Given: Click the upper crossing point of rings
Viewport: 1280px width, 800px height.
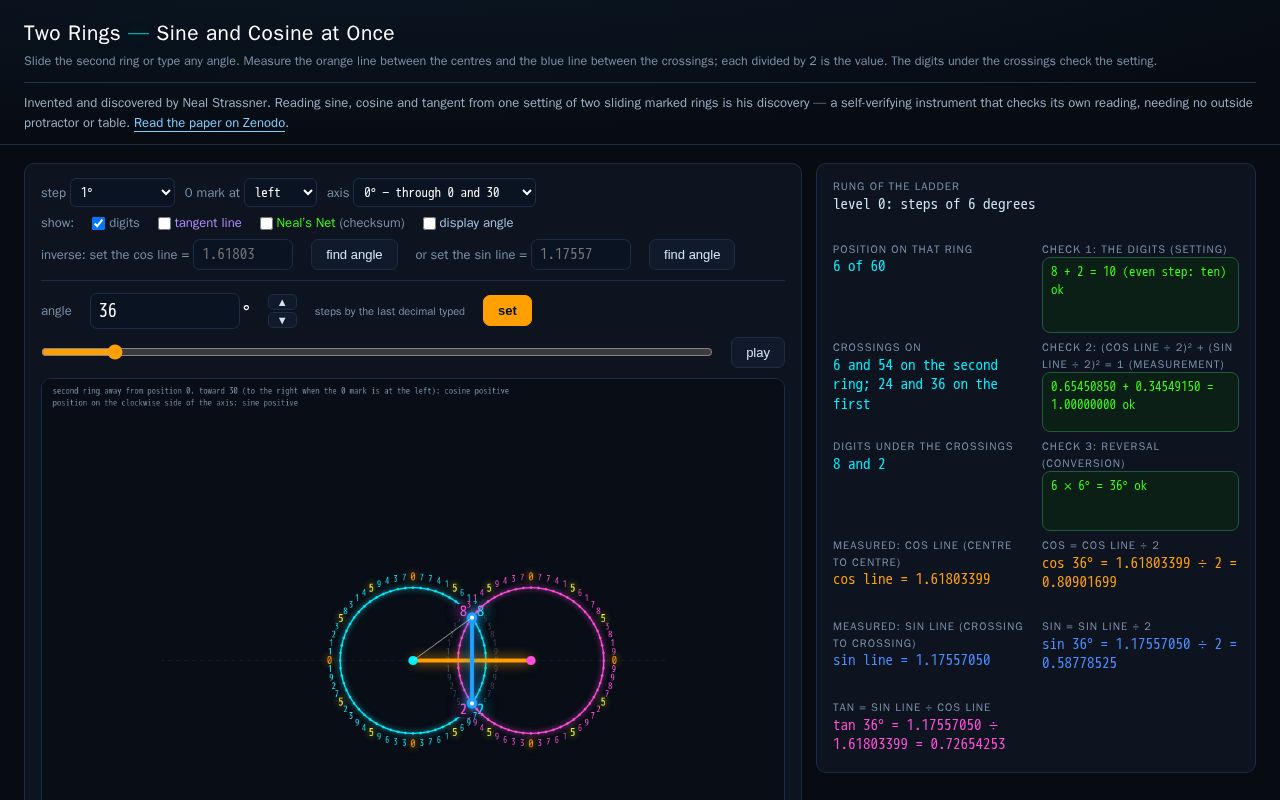Looking at the screenshot, I should [472, 618].
